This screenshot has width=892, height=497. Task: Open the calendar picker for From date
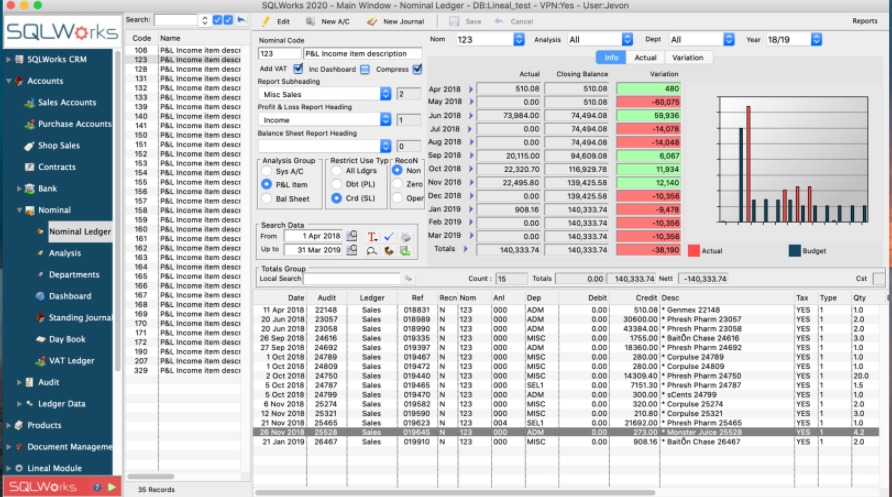(352, 236)
